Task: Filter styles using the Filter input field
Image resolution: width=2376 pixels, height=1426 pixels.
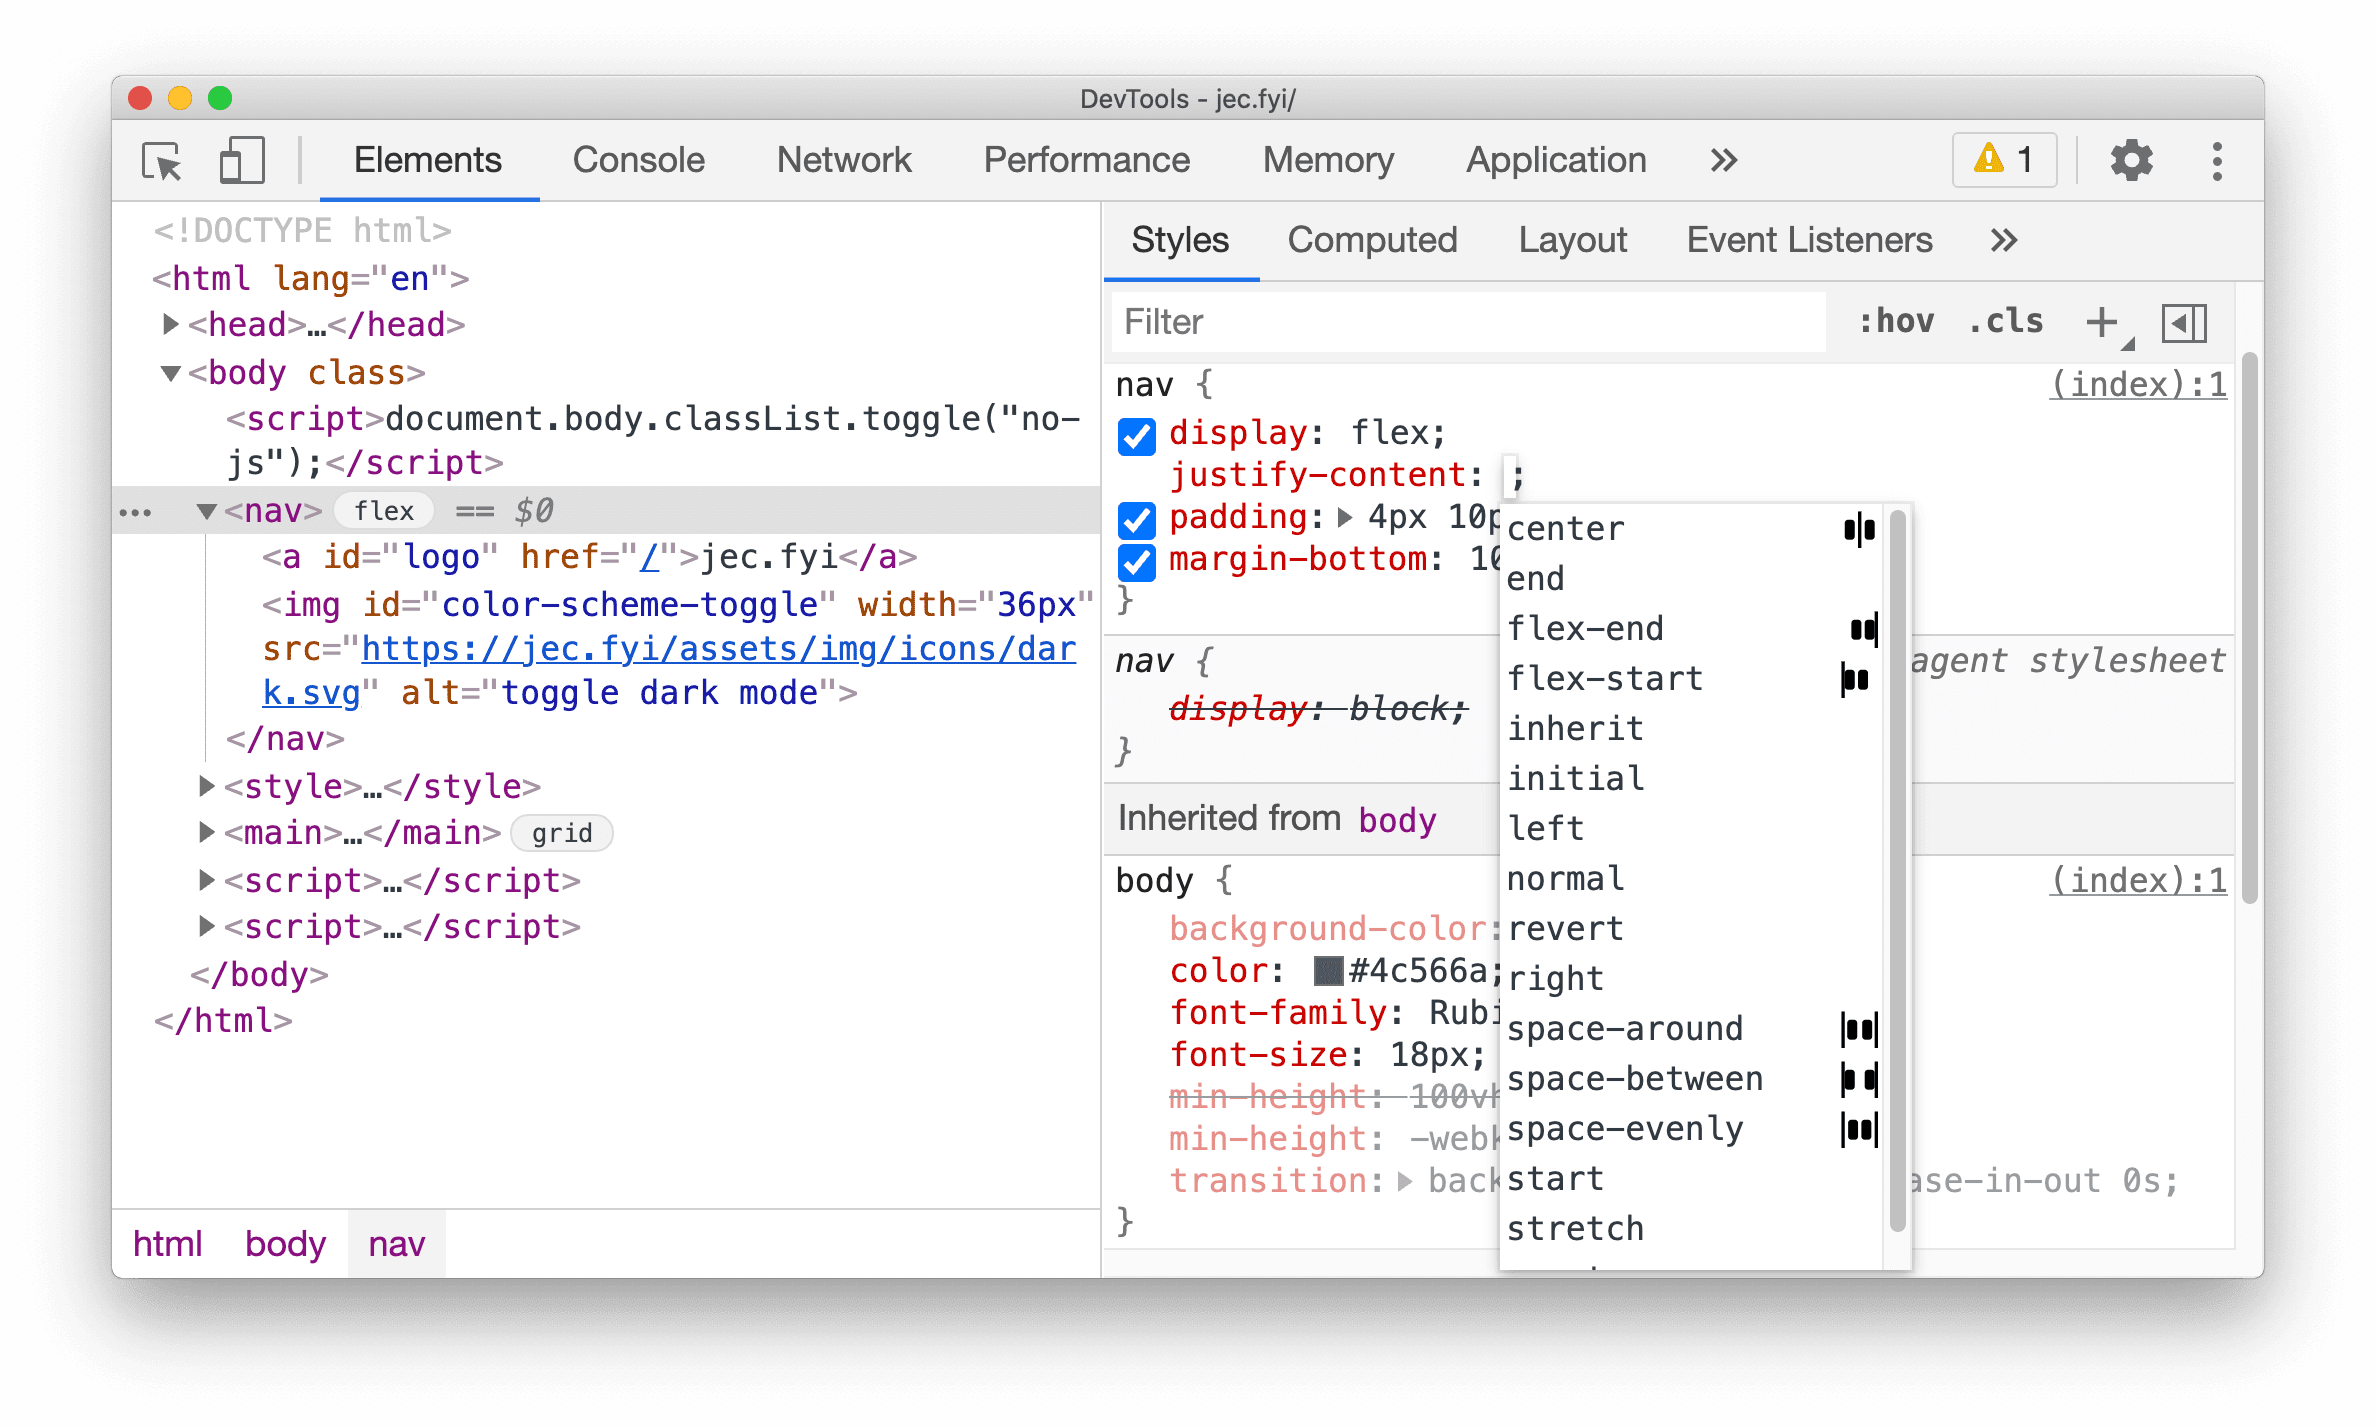Action: pos(1471,323)
